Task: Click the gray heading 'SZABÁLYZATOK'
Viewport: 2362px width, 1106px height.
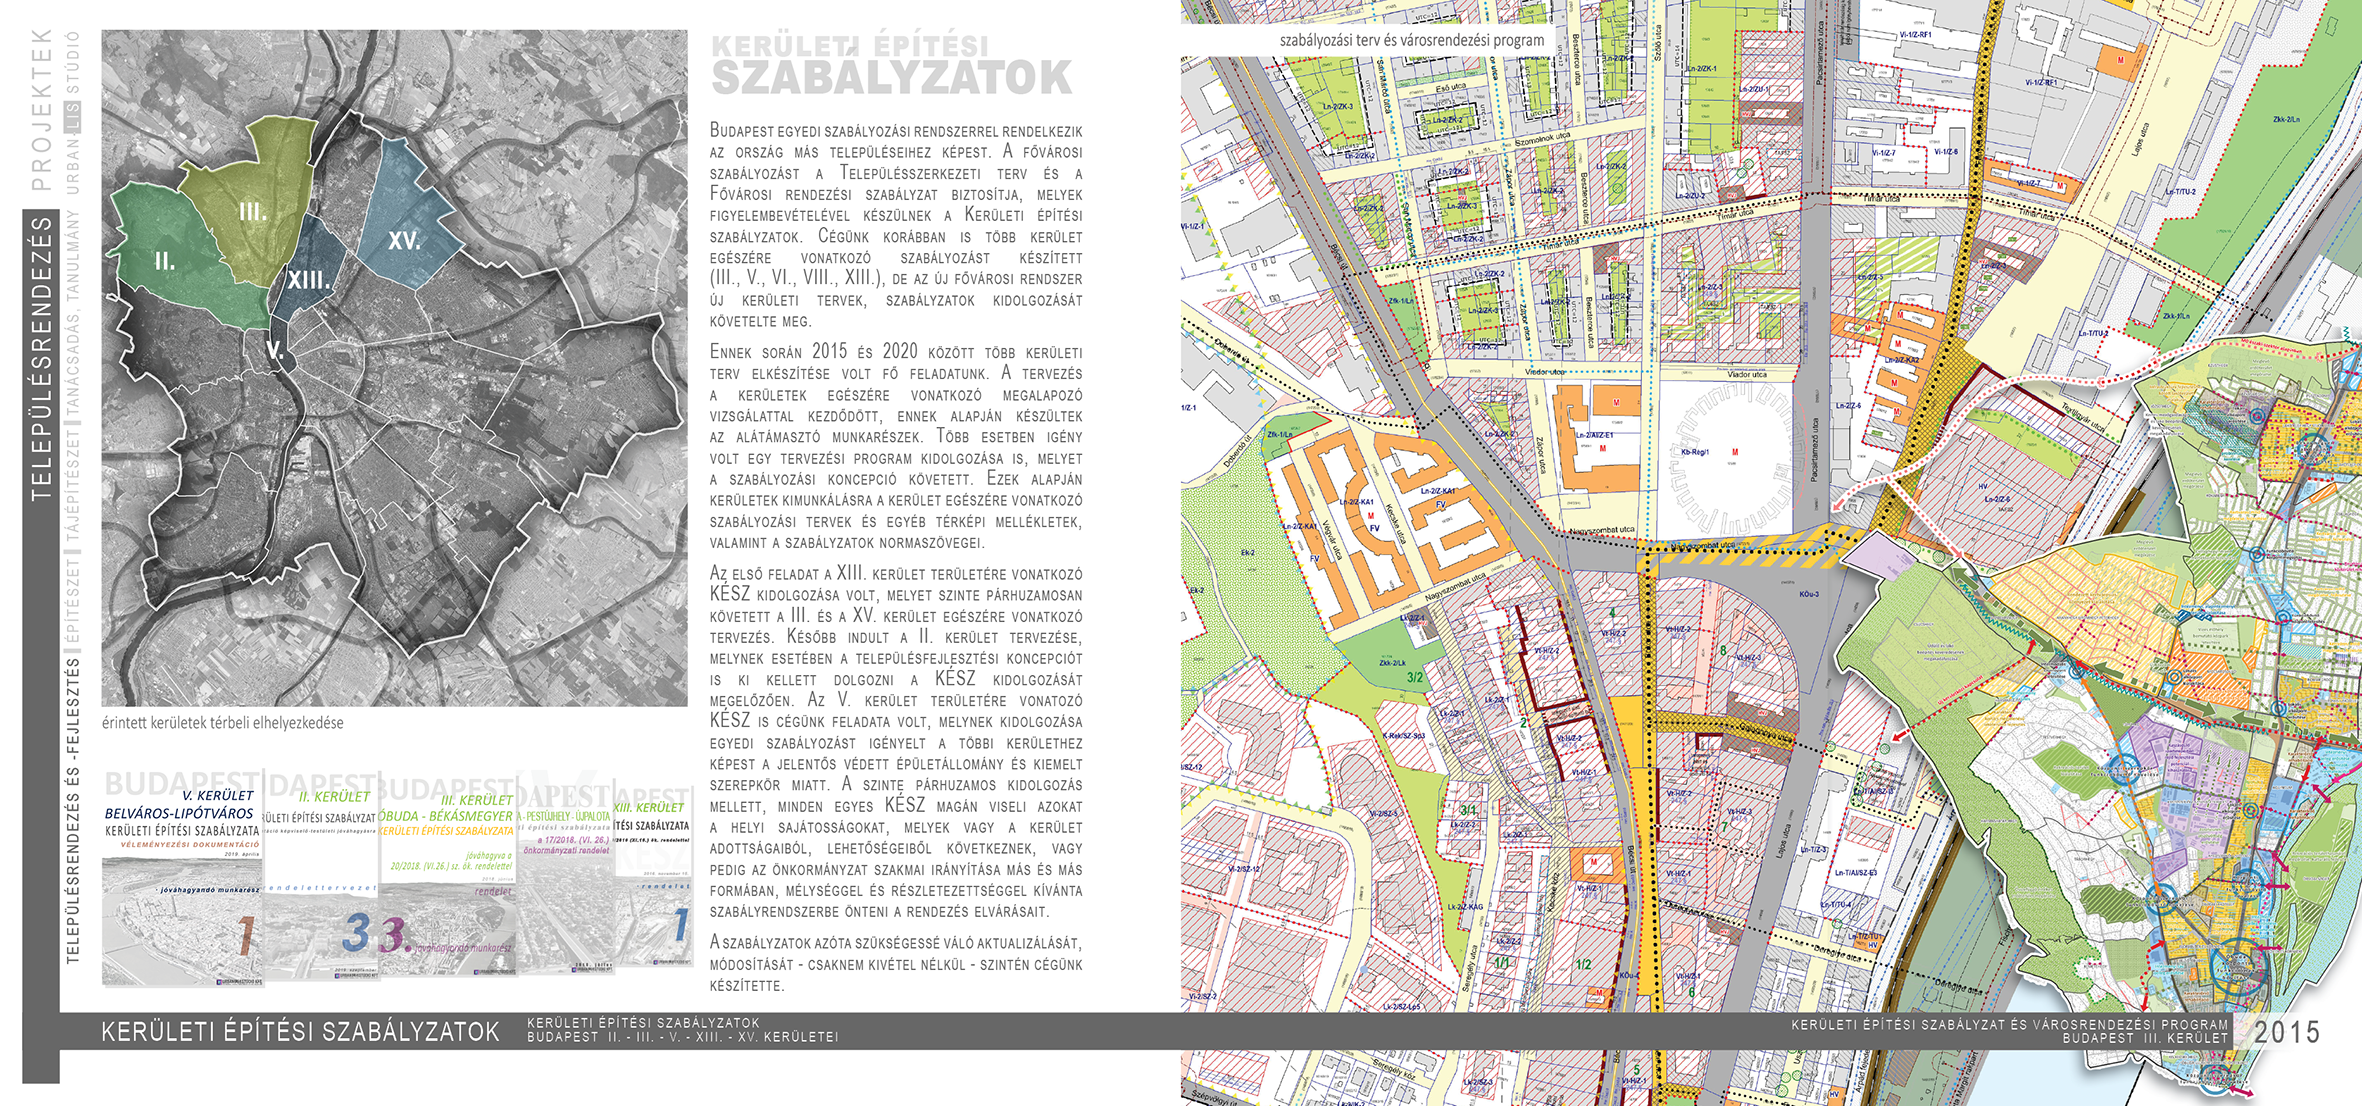Action: coord(891,79)
